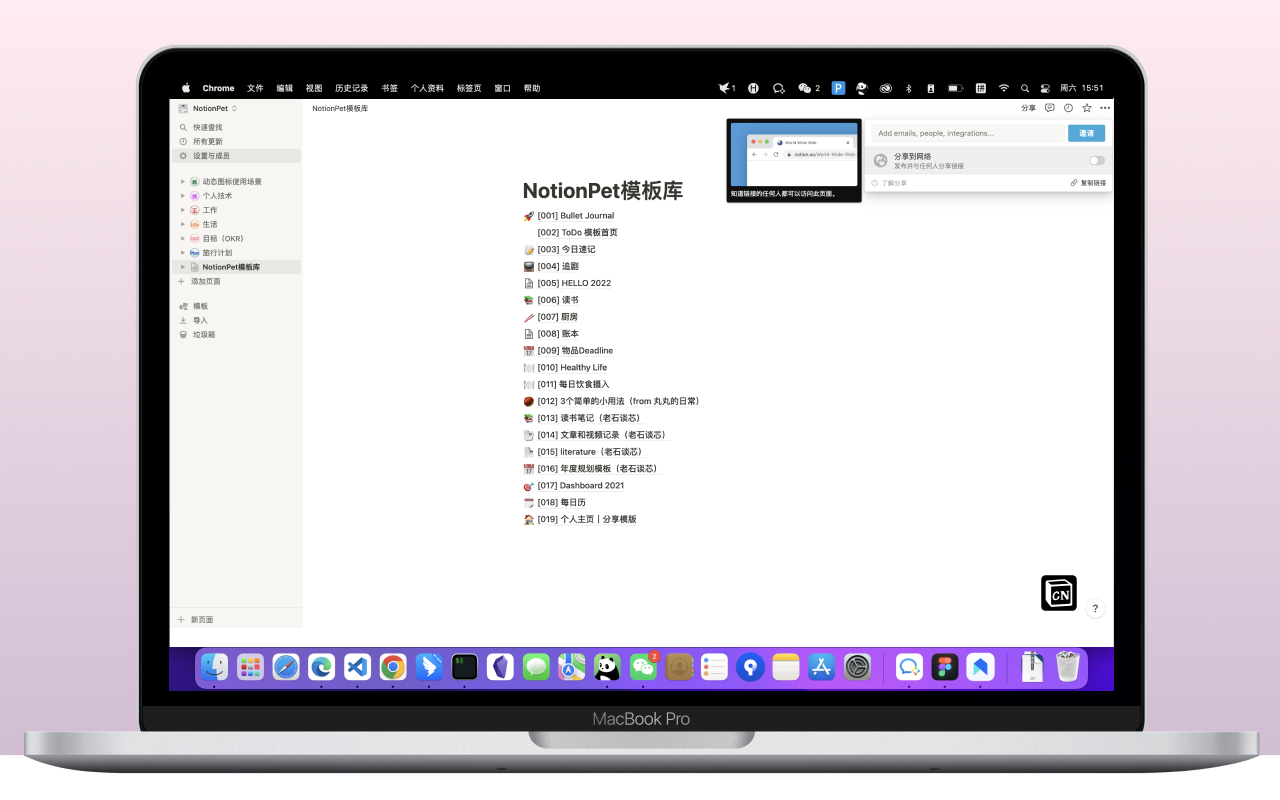Star this page as favorite
This screenshot has height=800, width=1280.
coord(1087,108)
